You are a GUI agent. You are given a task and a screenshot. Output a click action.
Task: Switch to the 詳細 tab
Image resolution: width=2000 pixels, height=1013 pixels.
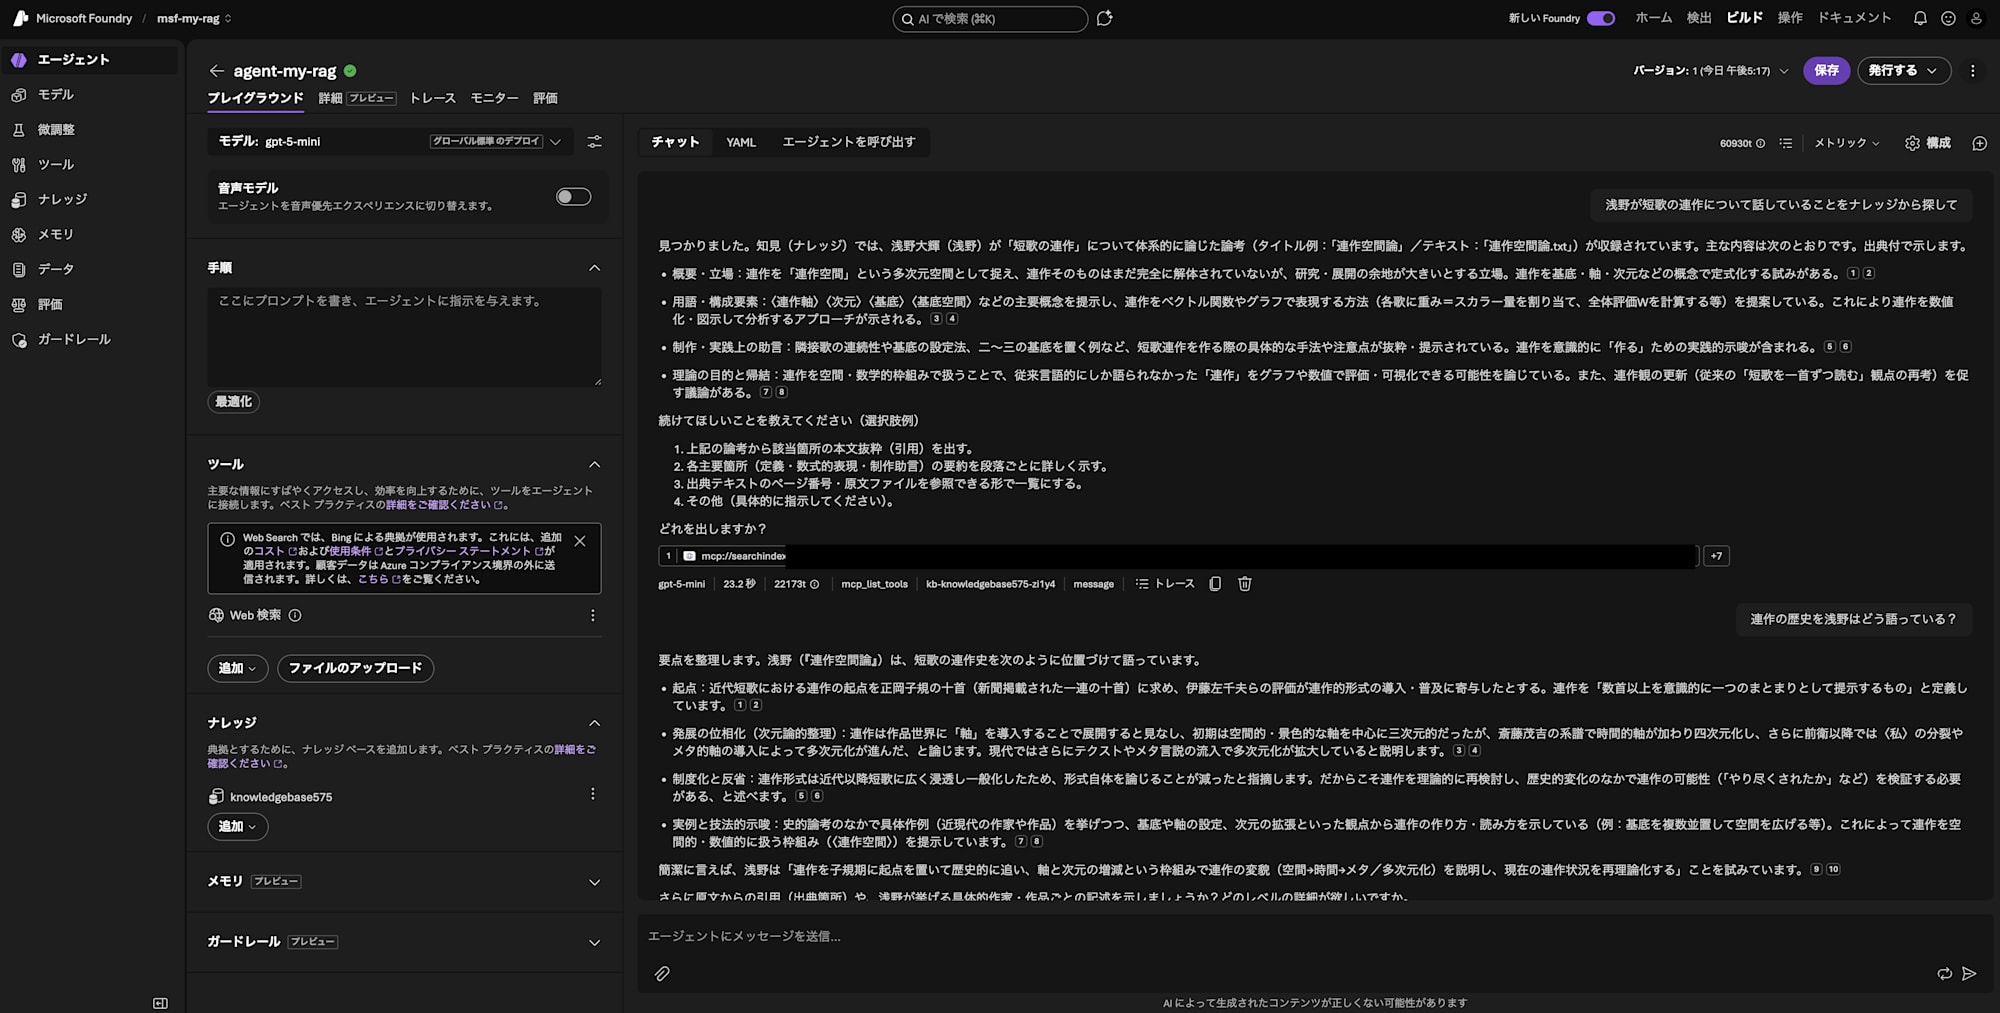[x=357, y=98]
